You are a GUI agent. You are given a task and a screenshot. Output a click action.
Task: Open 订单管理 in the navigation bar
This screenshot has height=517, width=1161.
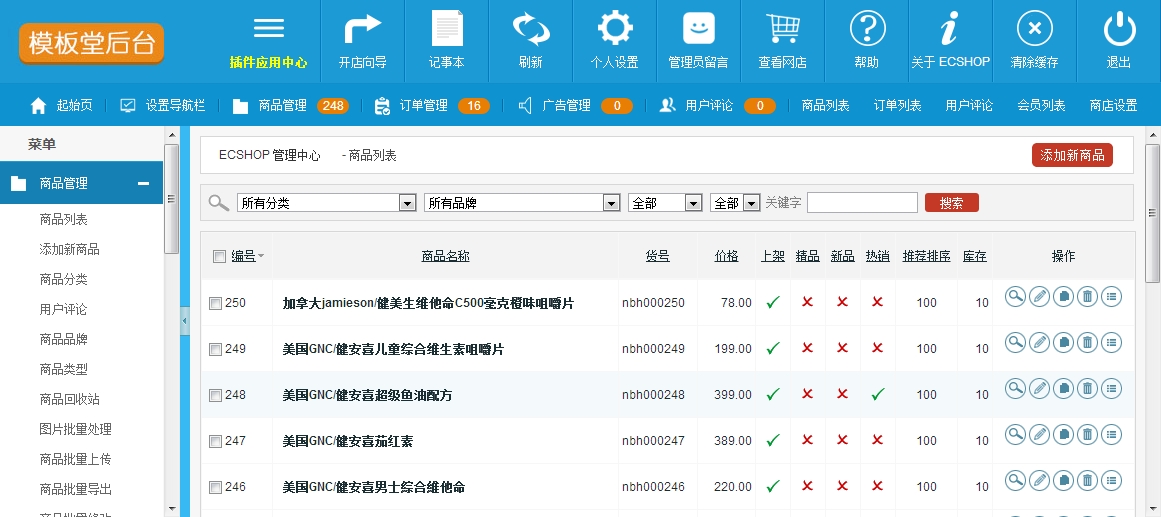coord(423,105)
